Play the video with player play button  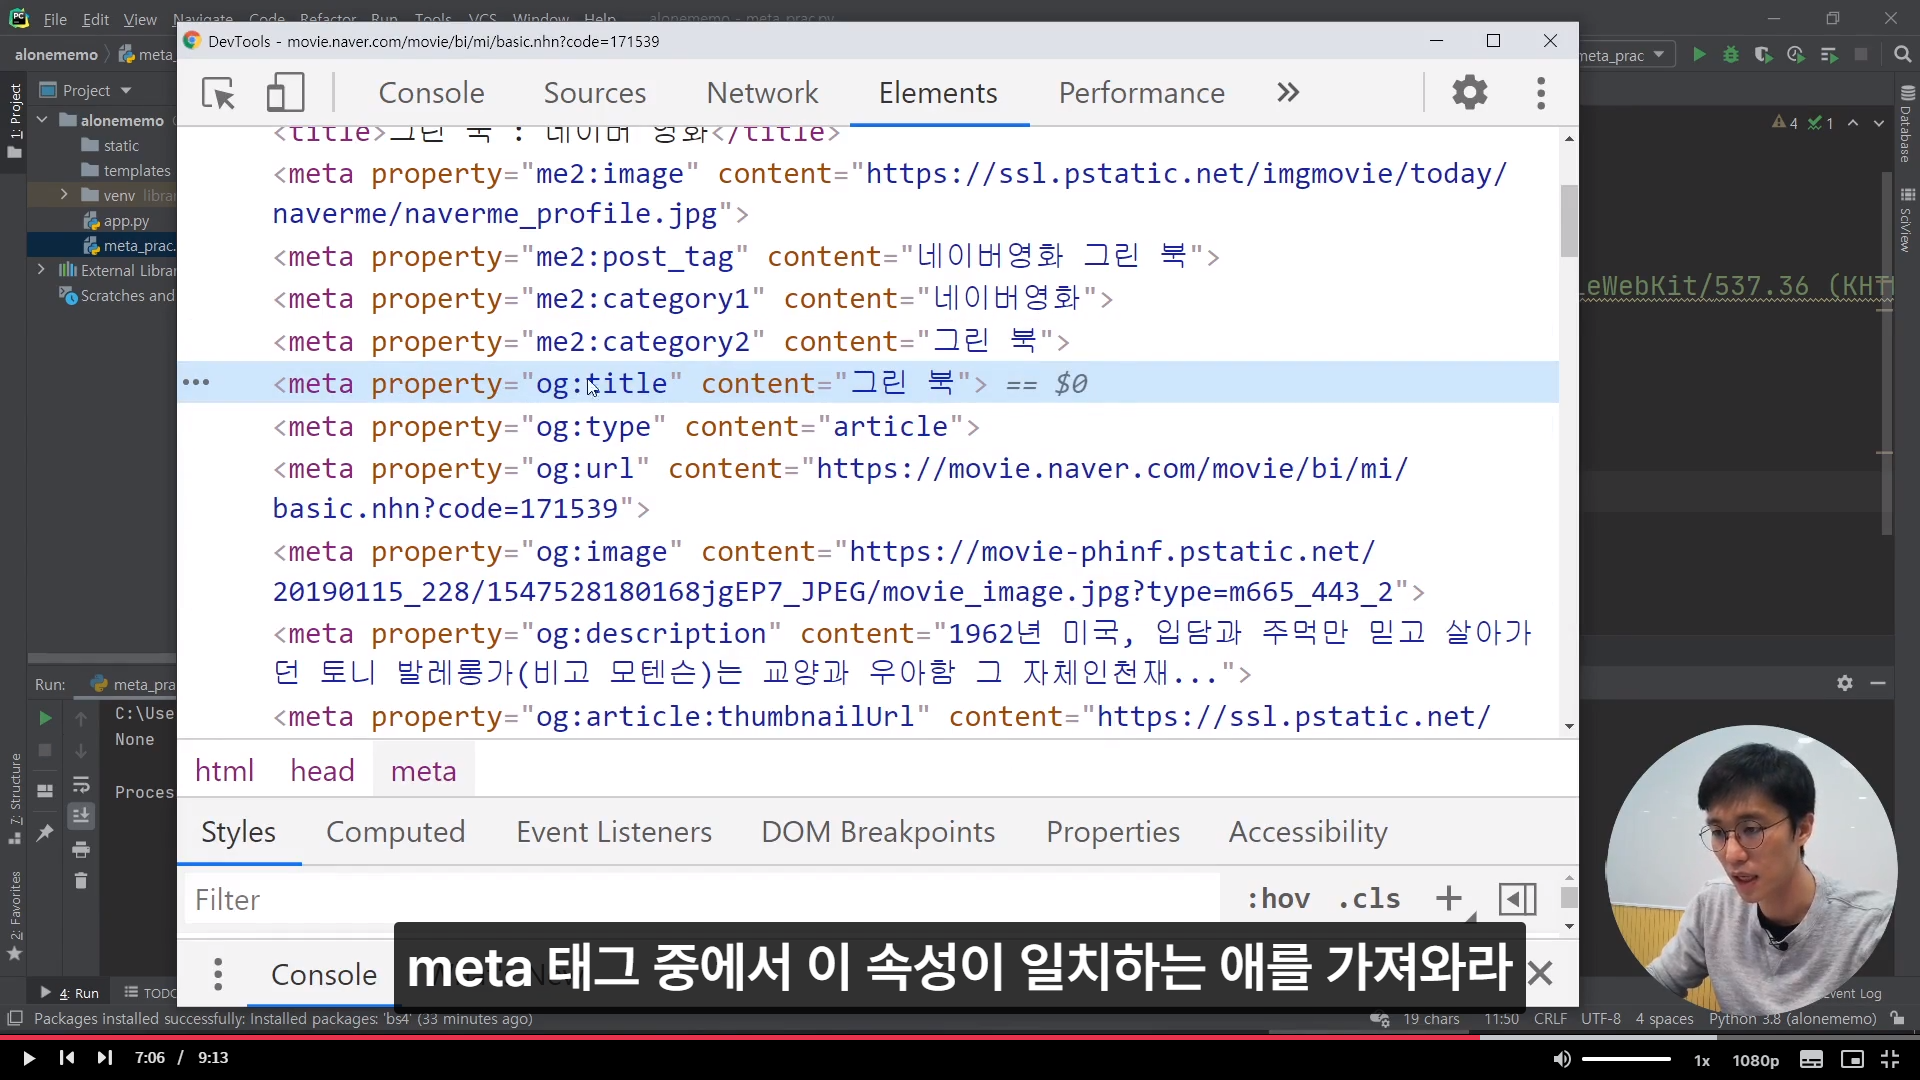click(x=28, y=1058)
